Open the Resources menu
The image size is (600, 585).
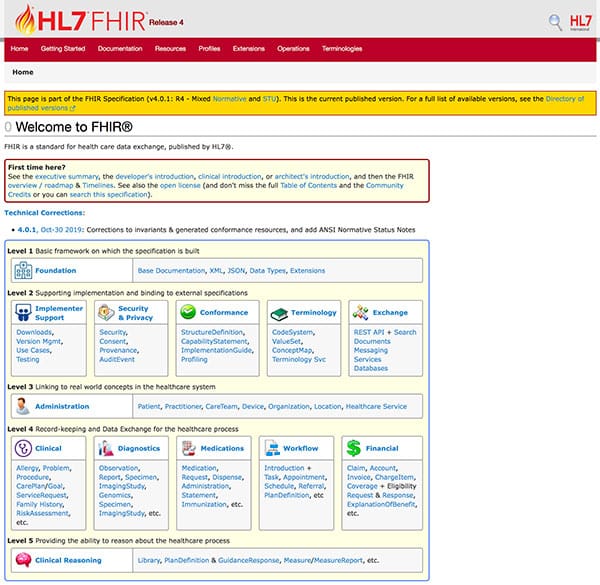170,49
